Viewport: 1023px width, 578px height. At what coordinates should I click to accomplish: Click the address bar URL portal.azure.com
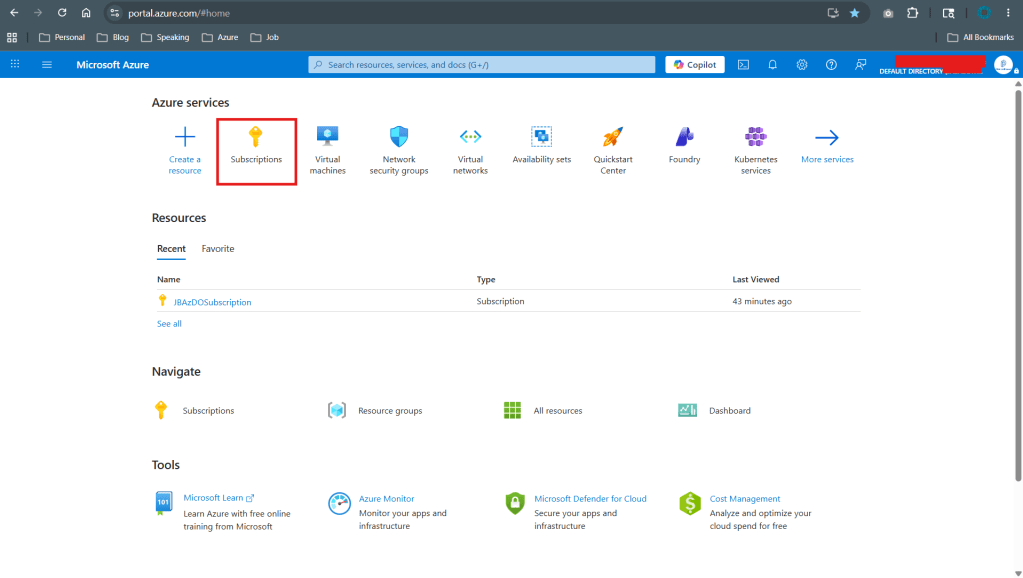tap(179, 13)
